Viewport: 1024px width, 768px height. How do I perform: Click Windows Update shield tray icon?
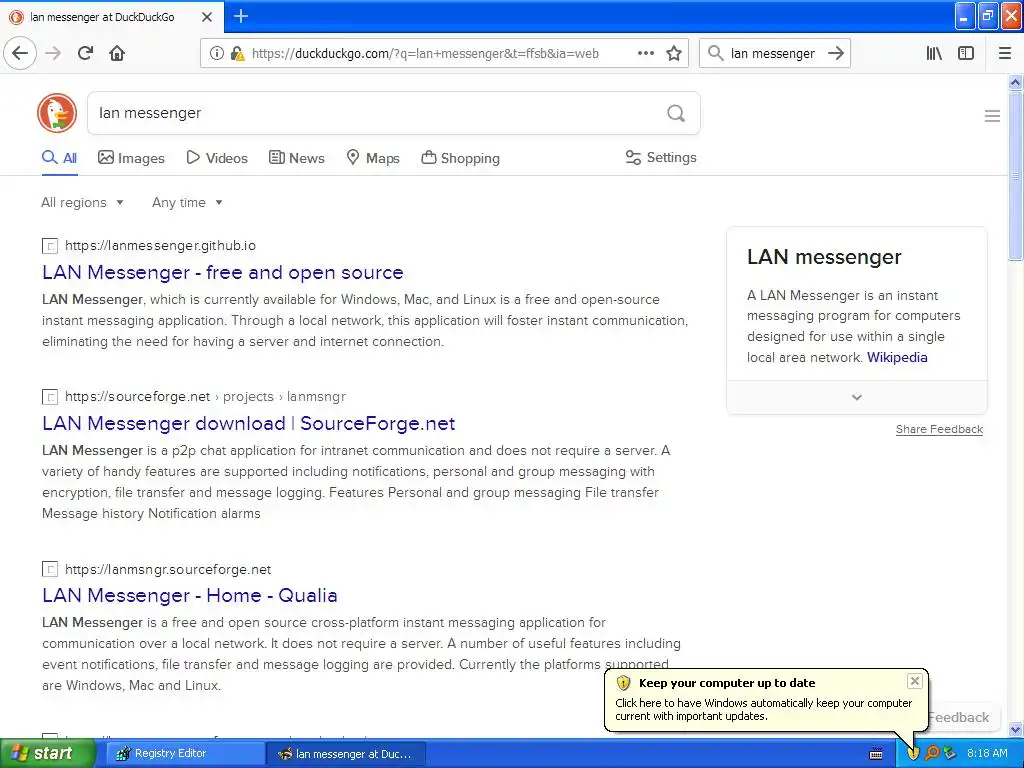coord(912,754)
